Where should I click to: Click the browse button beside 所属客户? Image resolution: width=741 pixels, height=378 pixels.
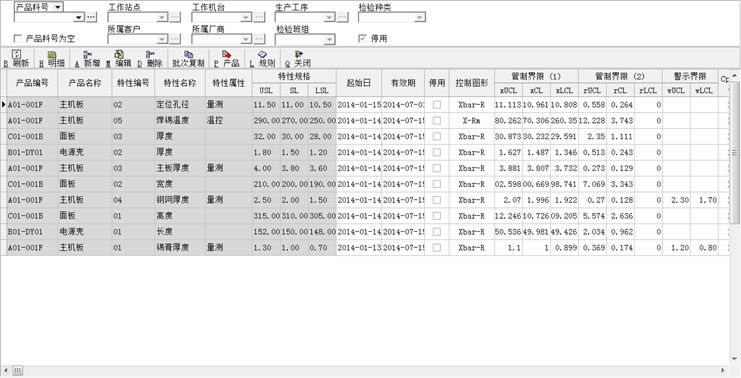[174, 39]
